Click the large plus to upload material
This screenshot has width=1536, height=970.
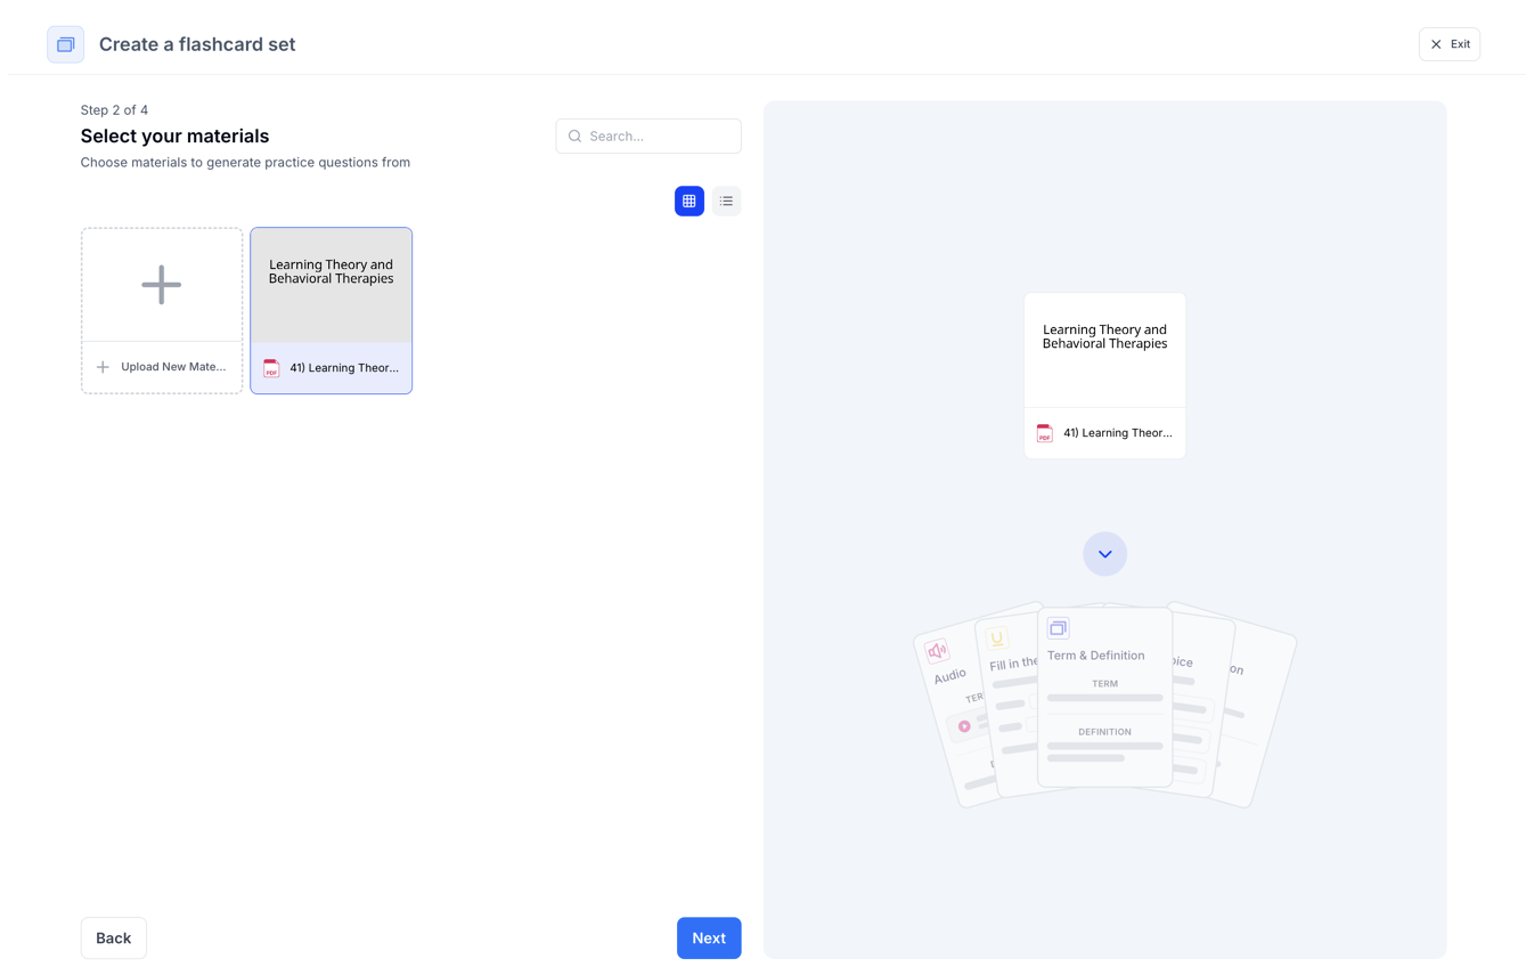tap(161, 285)
